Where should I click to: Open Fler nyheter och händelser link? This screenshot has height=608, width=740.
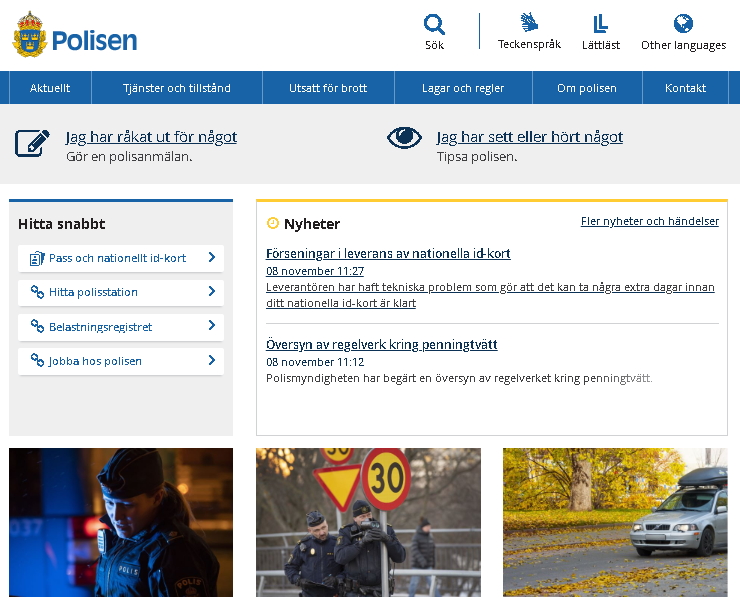[x=650, y=221]
